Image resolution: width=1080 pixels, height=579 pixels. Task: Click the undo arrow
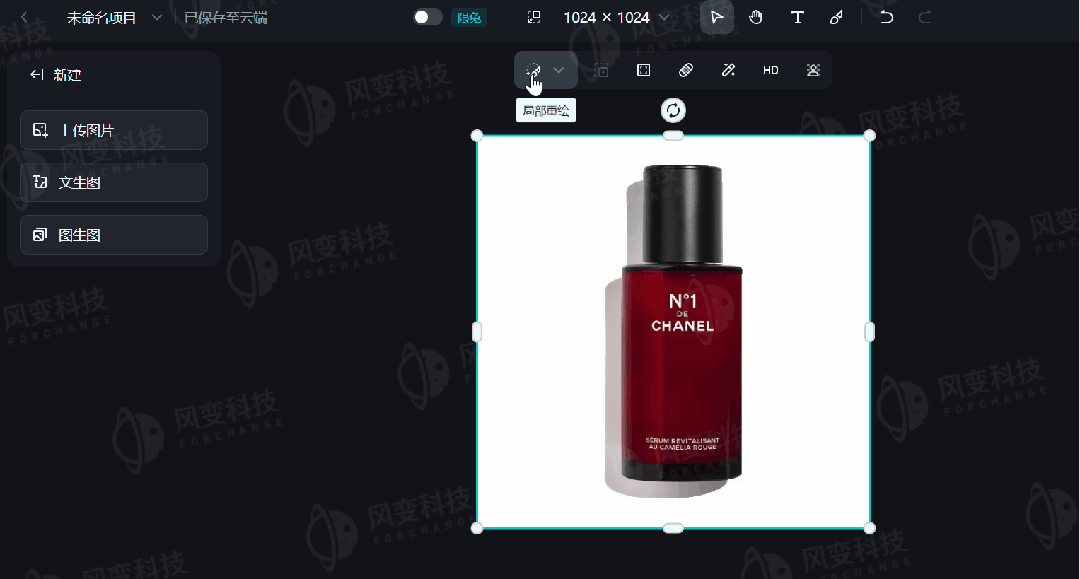886,17
